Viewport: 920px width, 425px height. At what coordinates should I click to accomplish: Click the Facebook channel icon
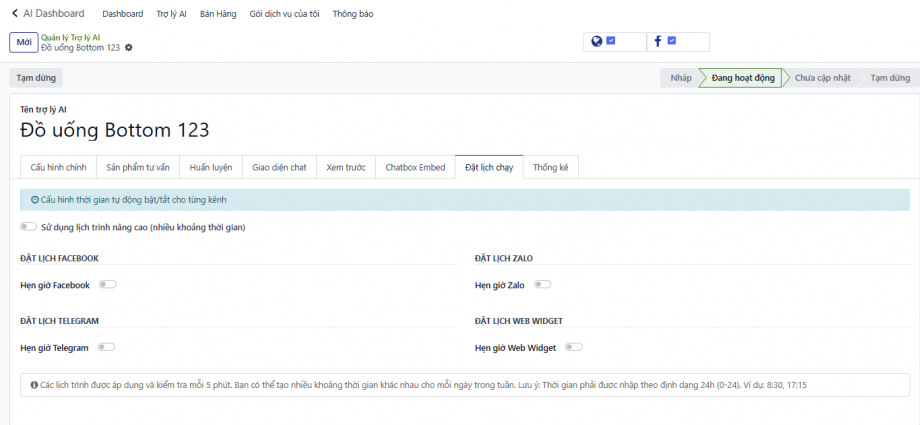(x=658, y=41)
